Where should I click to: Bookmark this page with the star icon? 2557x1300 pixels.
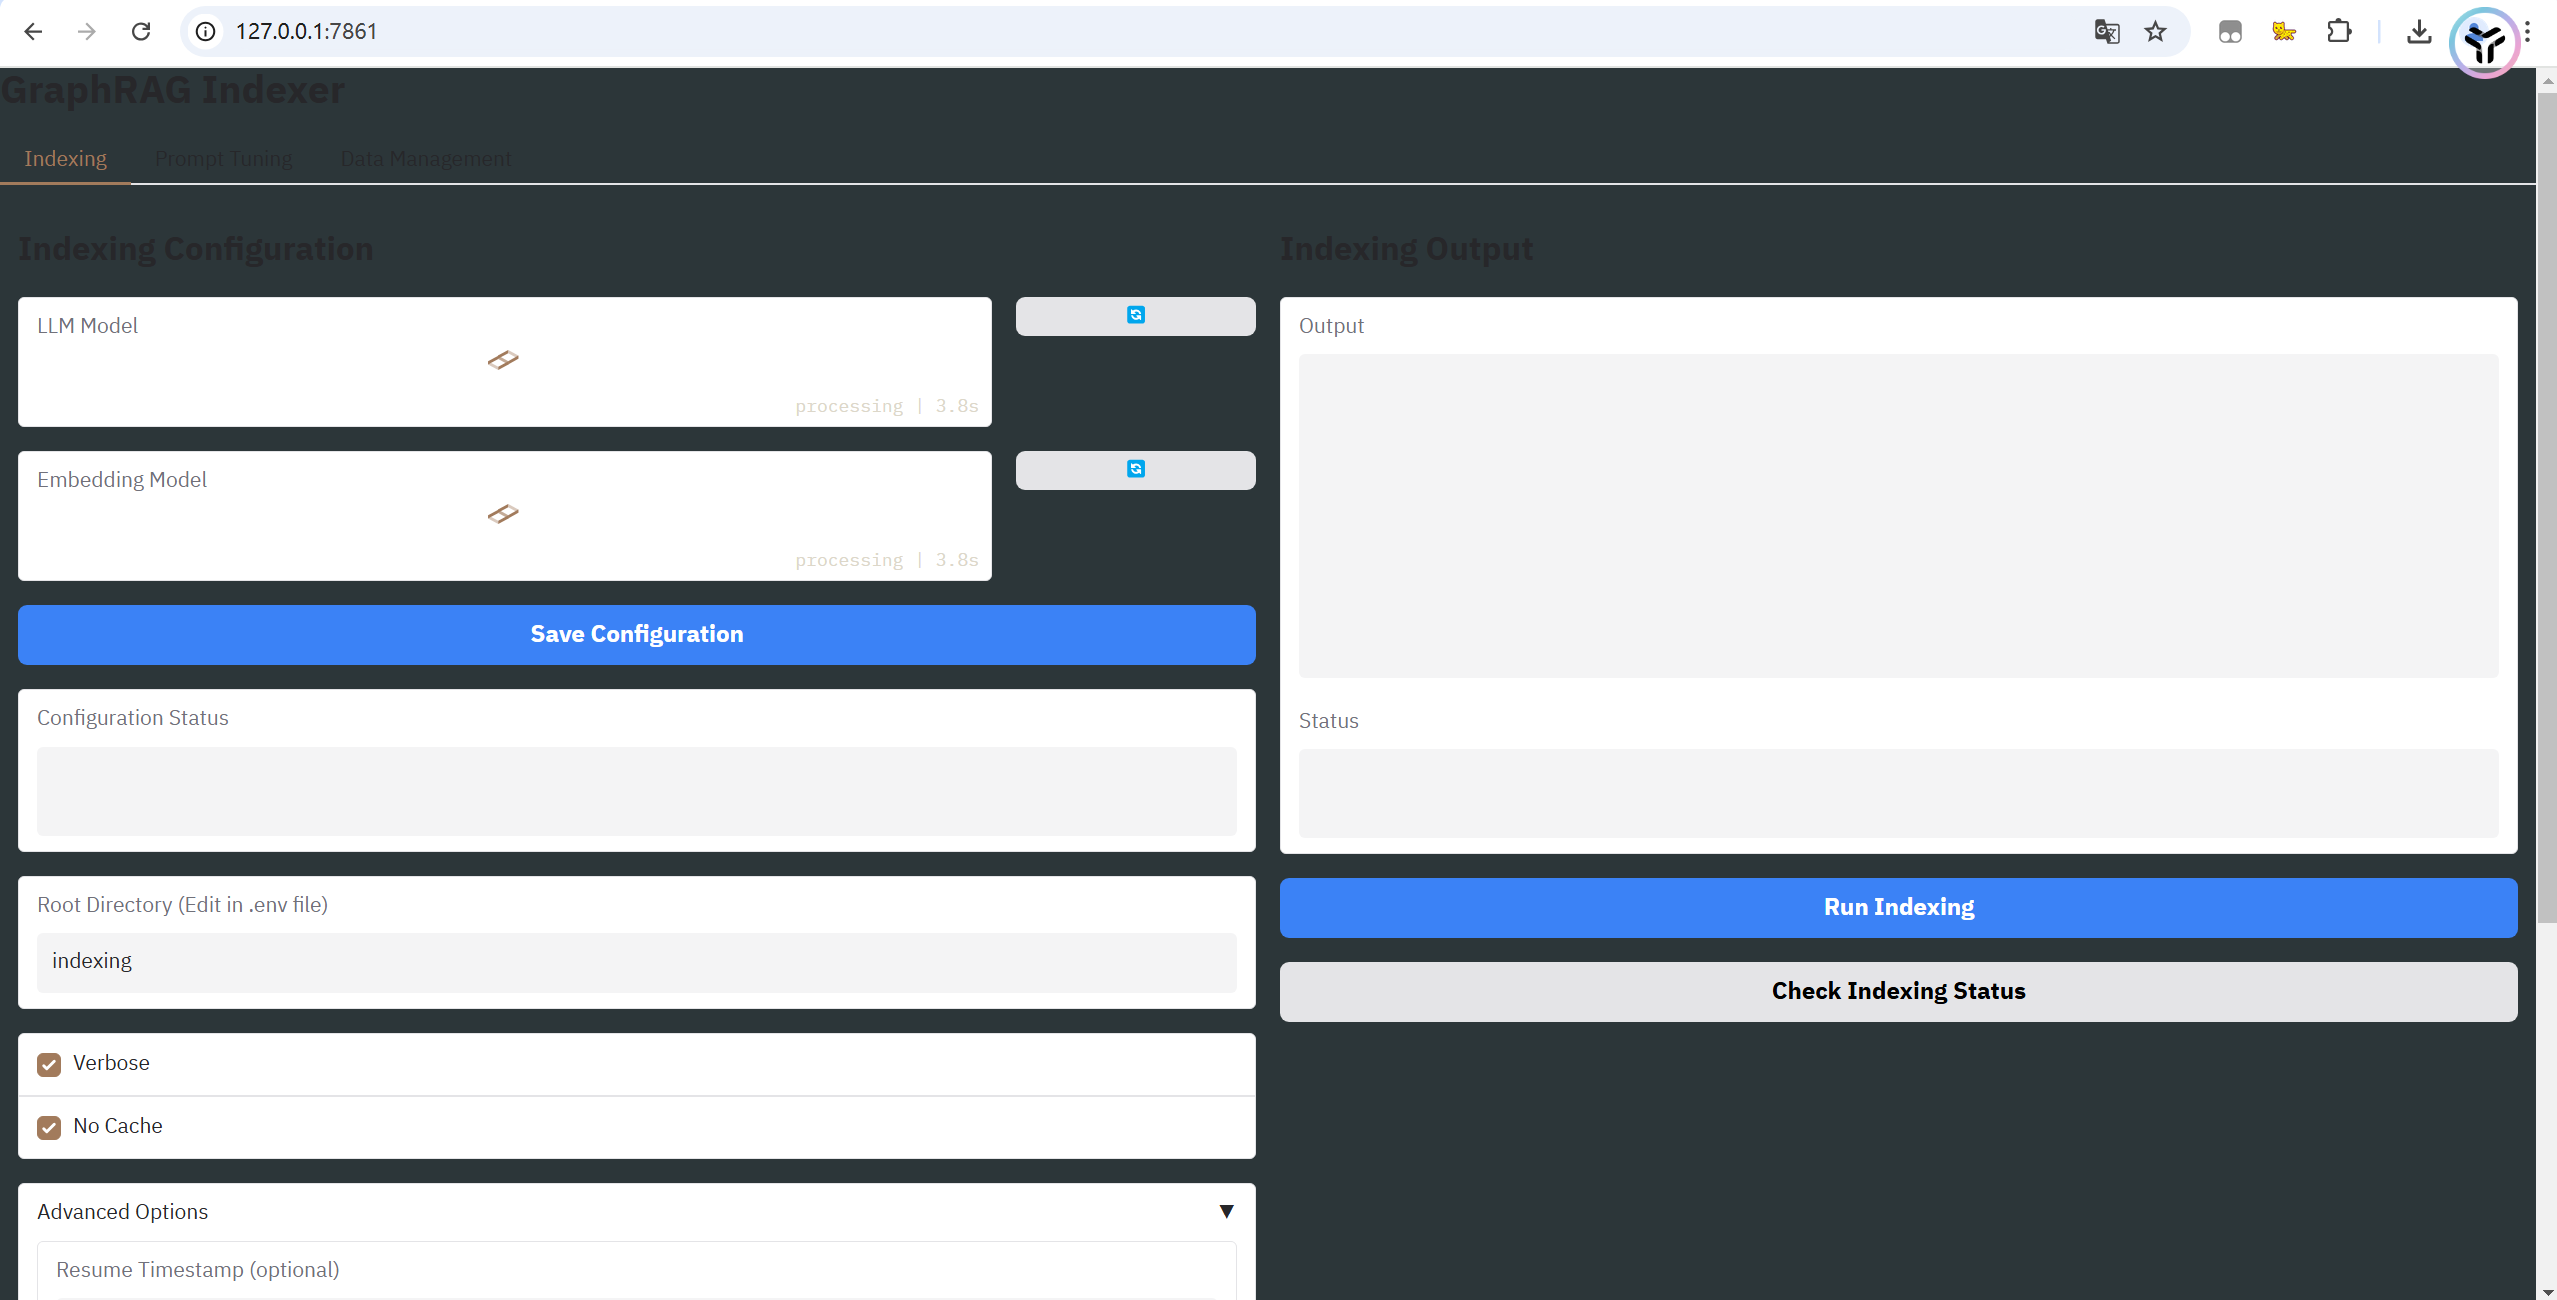[x=2155, y=32]
